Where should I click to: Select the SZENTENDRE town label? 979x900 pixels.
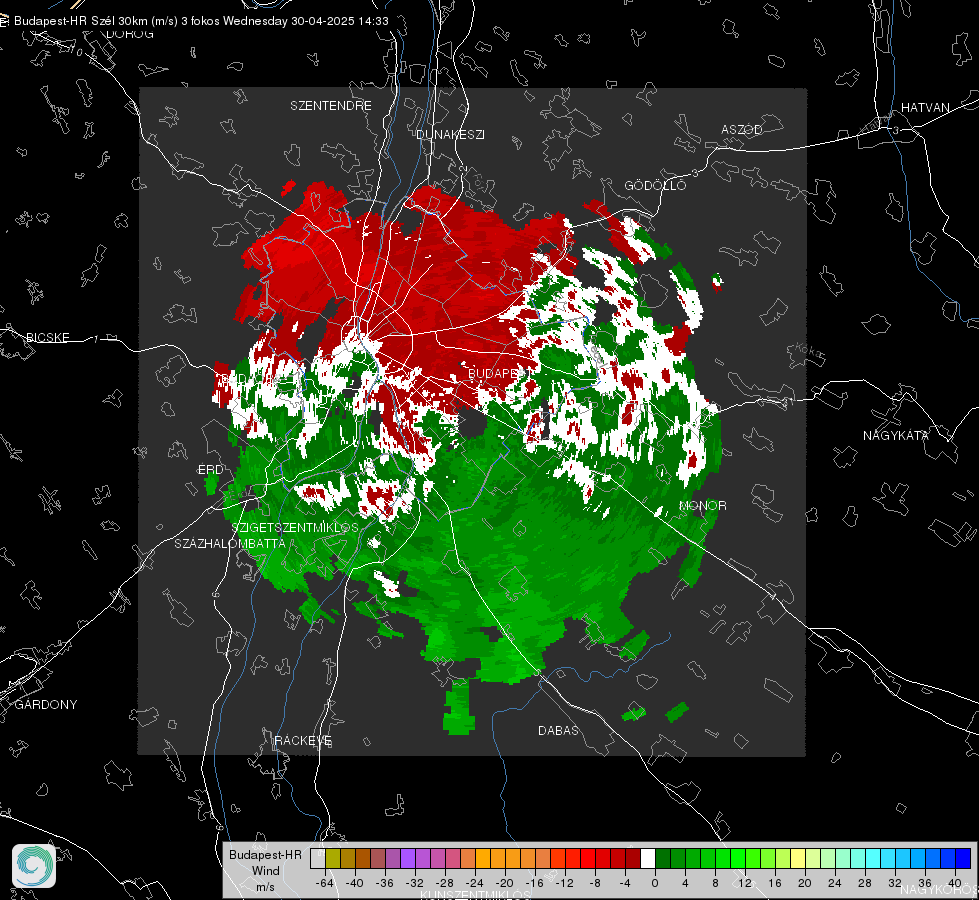point(331,106)
